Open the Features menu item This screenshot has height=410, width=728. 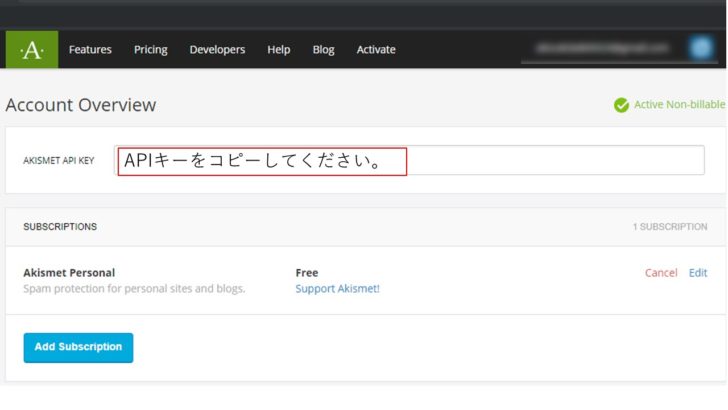coord(90,50)
